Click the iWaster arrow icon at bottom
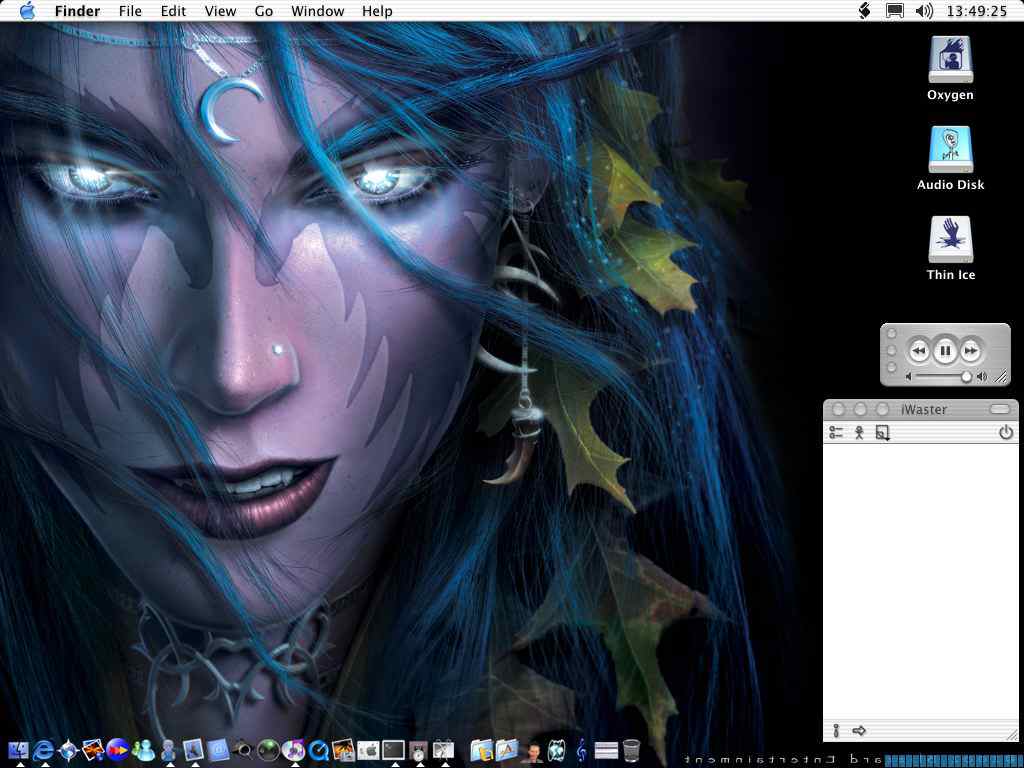Screen dimensions: 1024x768 coord(859,731)
